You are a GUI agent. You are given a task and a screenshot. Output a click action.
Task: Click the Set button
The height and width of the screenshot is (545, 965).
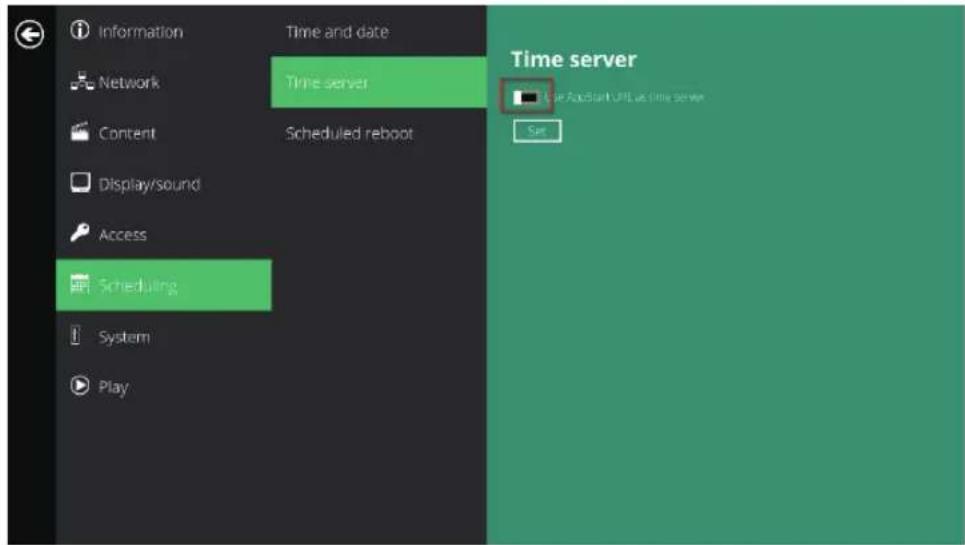click(537, 131)
